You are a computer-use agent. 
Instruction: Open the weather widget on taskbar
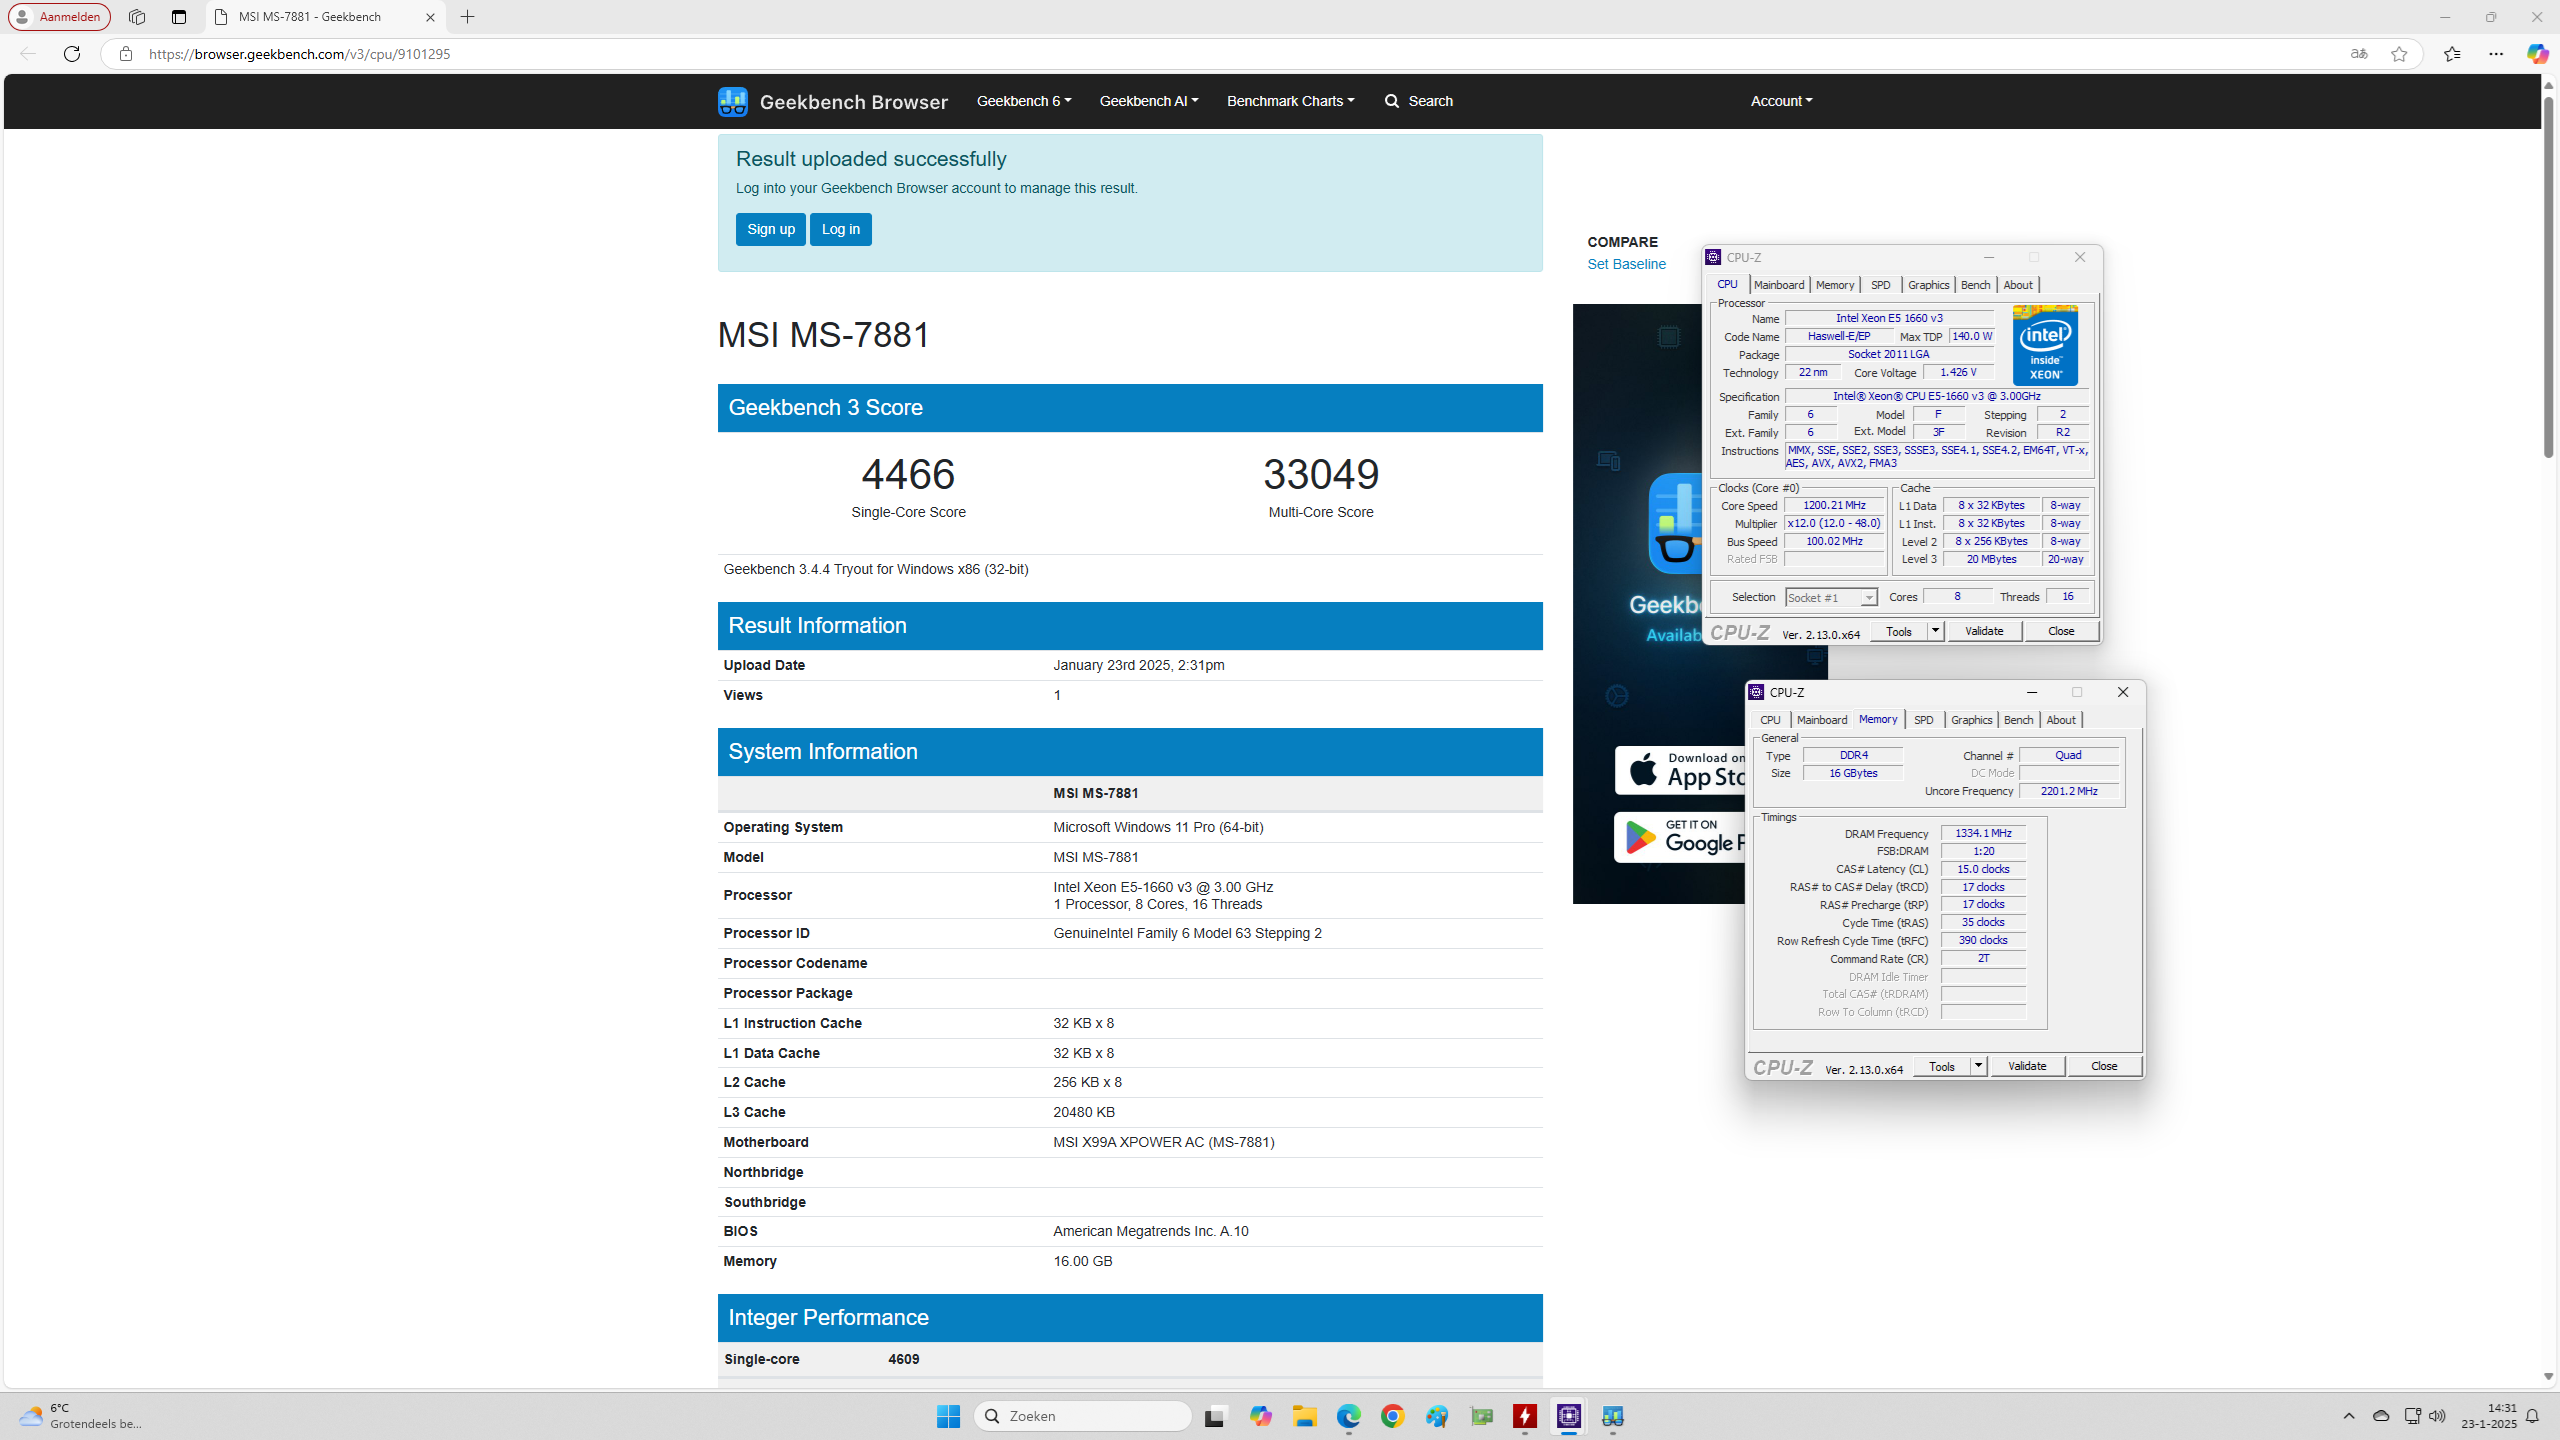click(x=82, y=1416)
